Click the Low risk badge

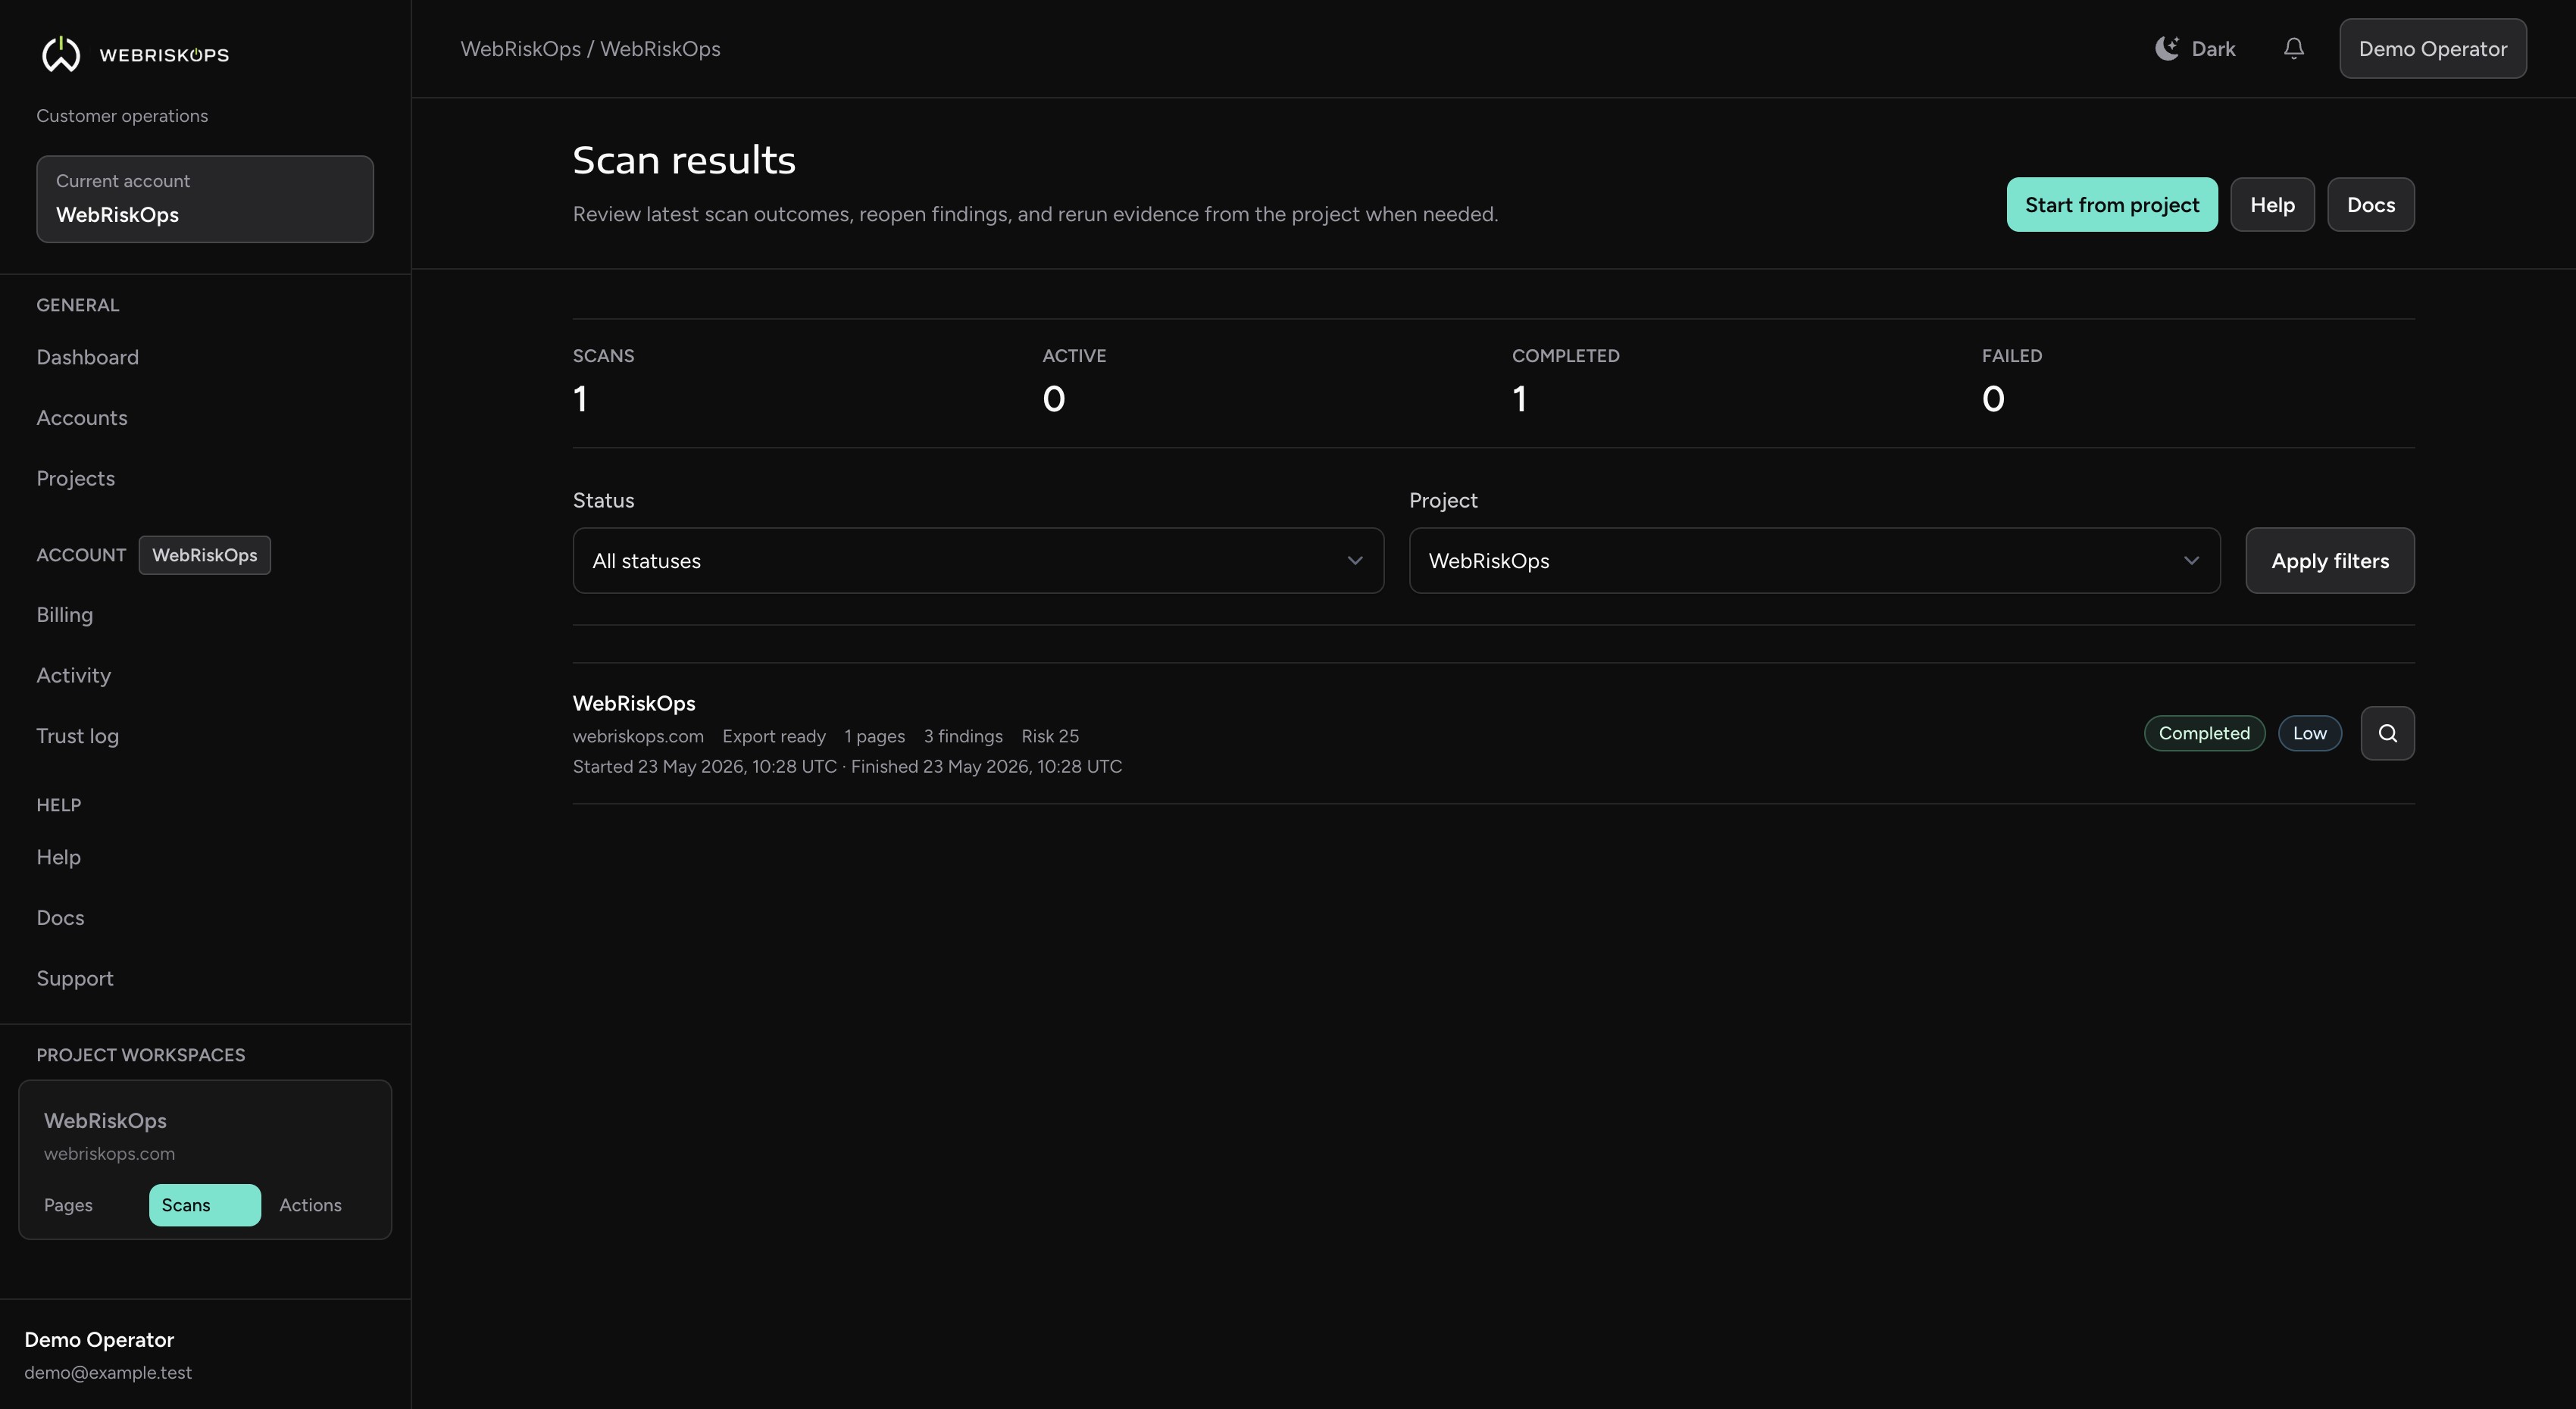pyautogui.click(x=2309, y=733)
